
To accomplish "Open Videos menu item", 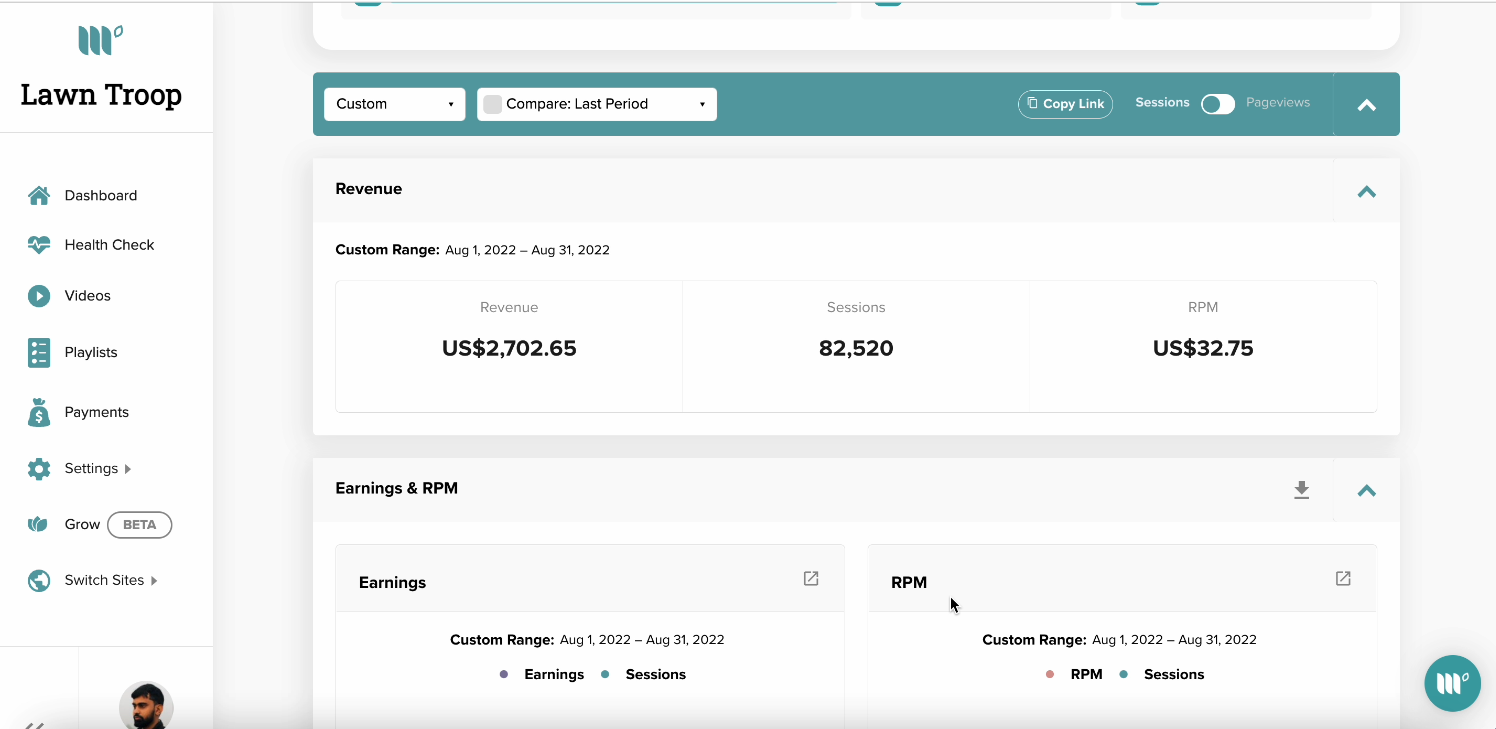I will [x=87, y=296].
